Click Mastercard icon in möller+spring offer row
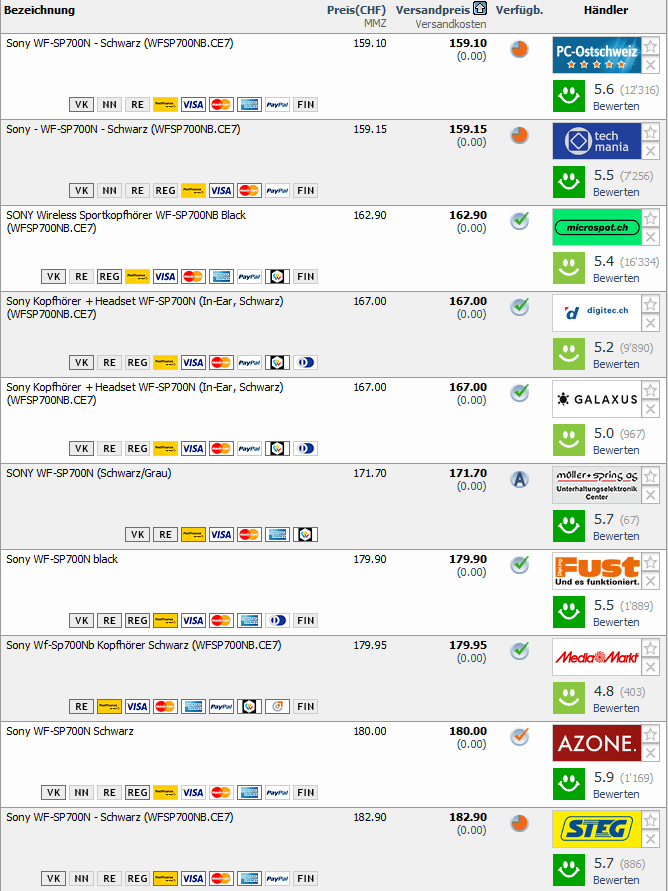This screenshot has width=668, height=891. (250, 534)
